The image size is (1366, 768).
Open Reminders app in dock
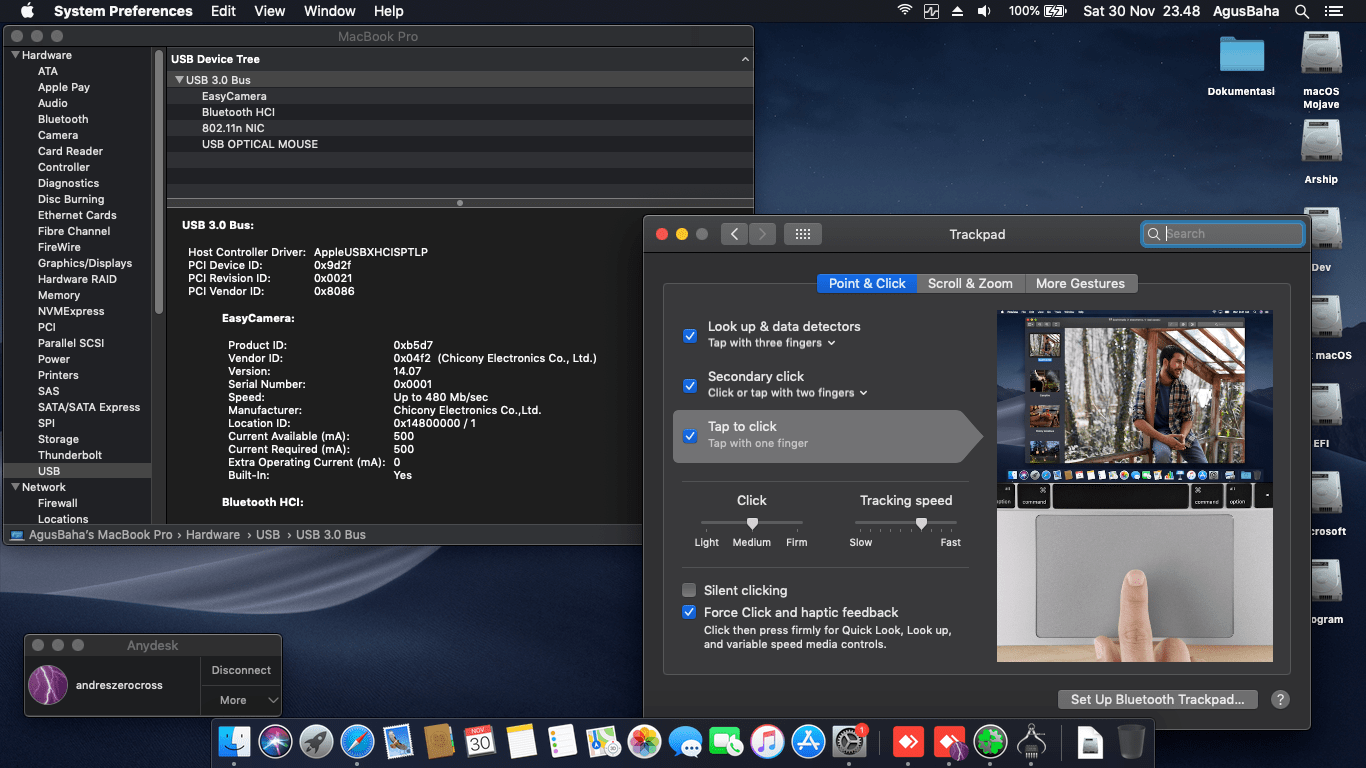pyautogui.click(x=562, y=741)
